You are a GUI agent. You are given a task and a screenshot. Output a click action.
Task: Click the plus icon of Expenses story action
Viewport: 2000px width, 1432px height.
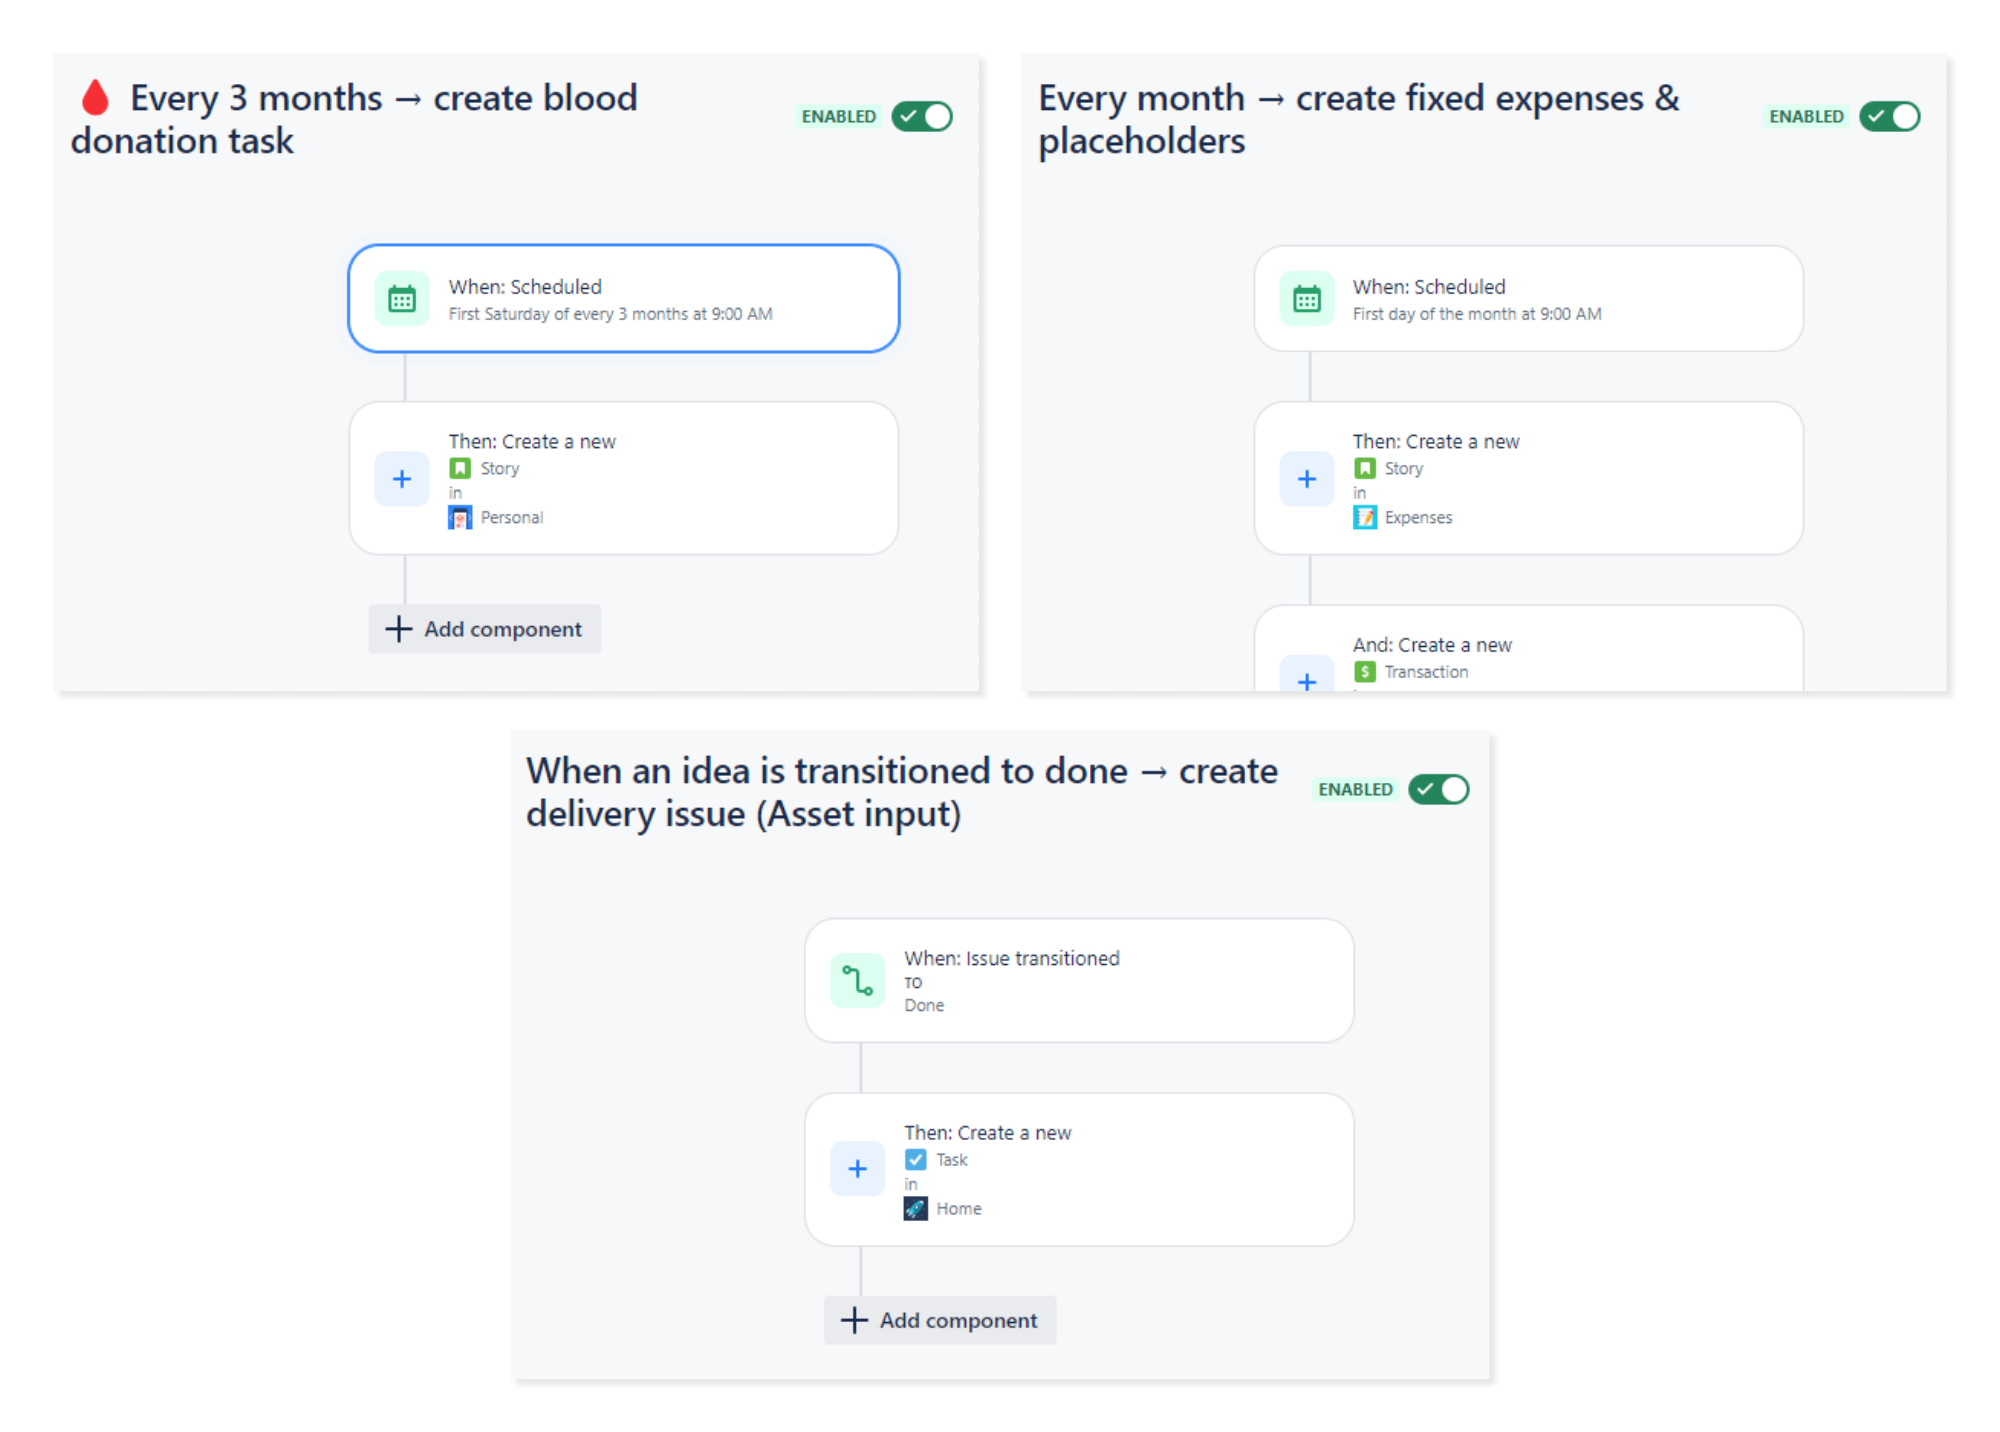[x=1307, y=479]
